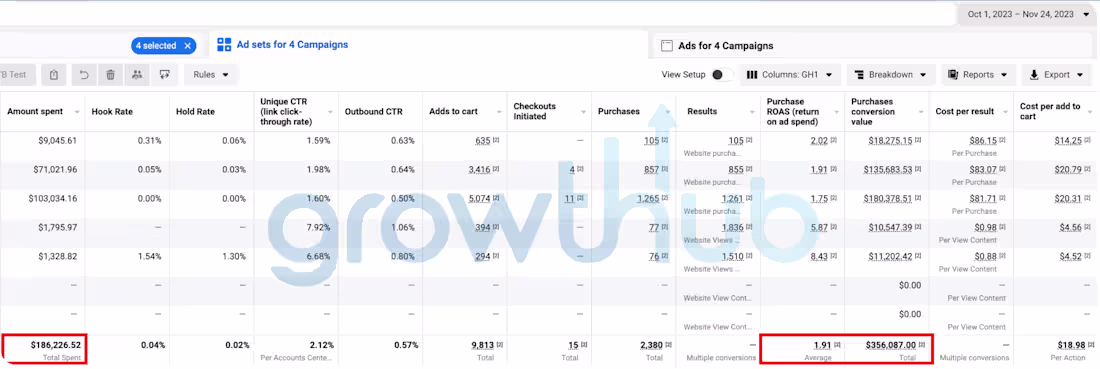
Task: Click the 3,416 adds to cart value
Action: click(479, 169)
